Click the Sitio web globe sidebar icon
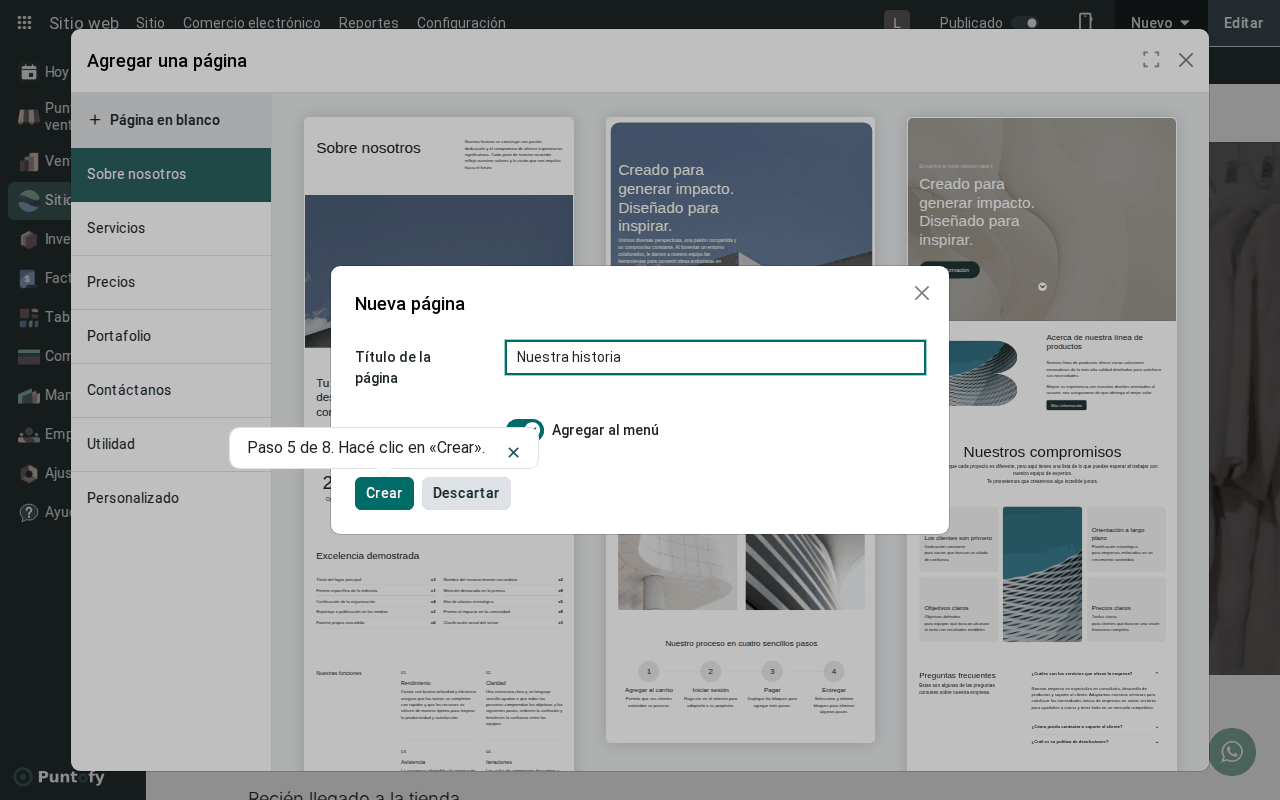This screenshot has height=800, width=1280. [x=28, y=200]
